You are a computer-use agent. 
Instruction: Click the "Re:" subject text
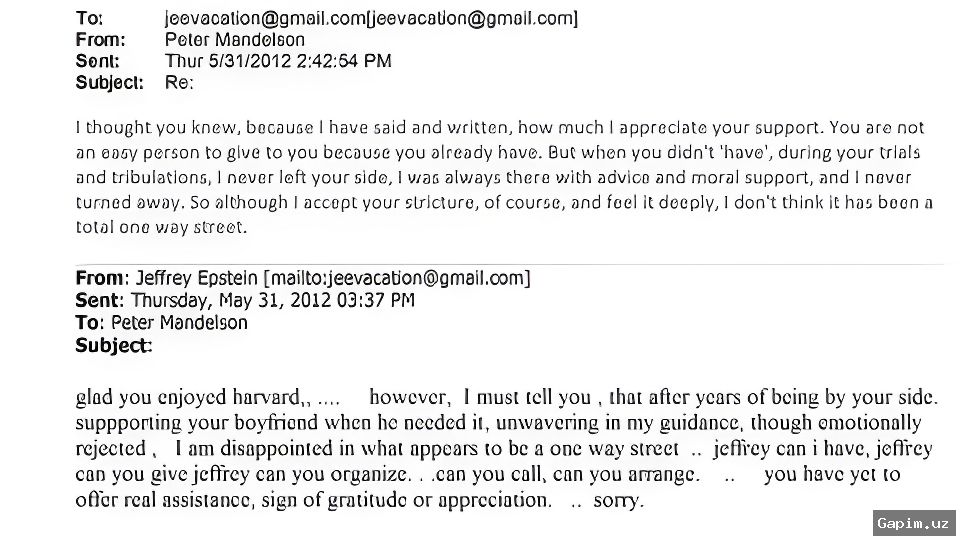179,83
